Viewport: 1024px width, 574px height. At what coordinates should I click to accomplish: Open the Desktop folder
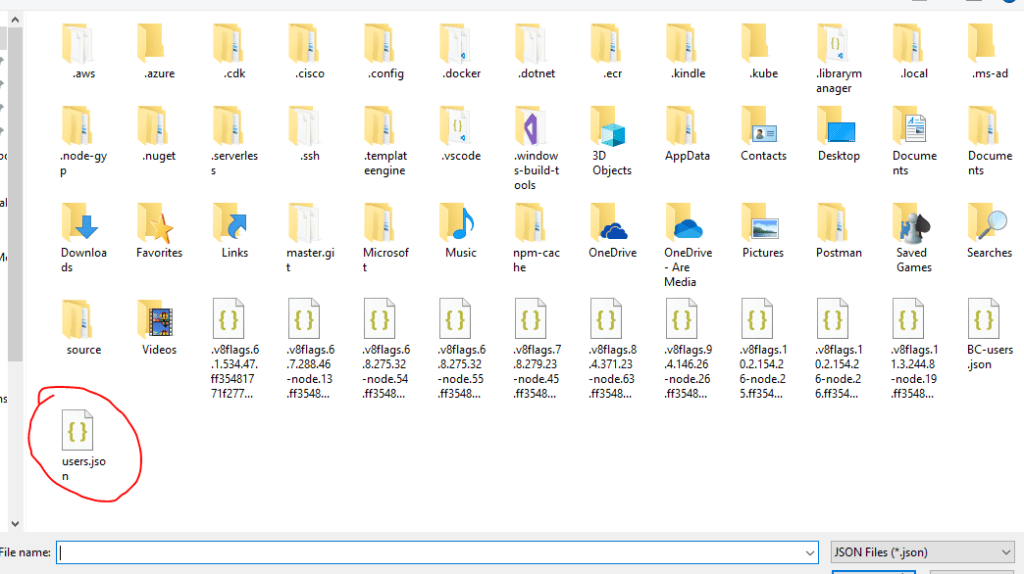point(838,126)
